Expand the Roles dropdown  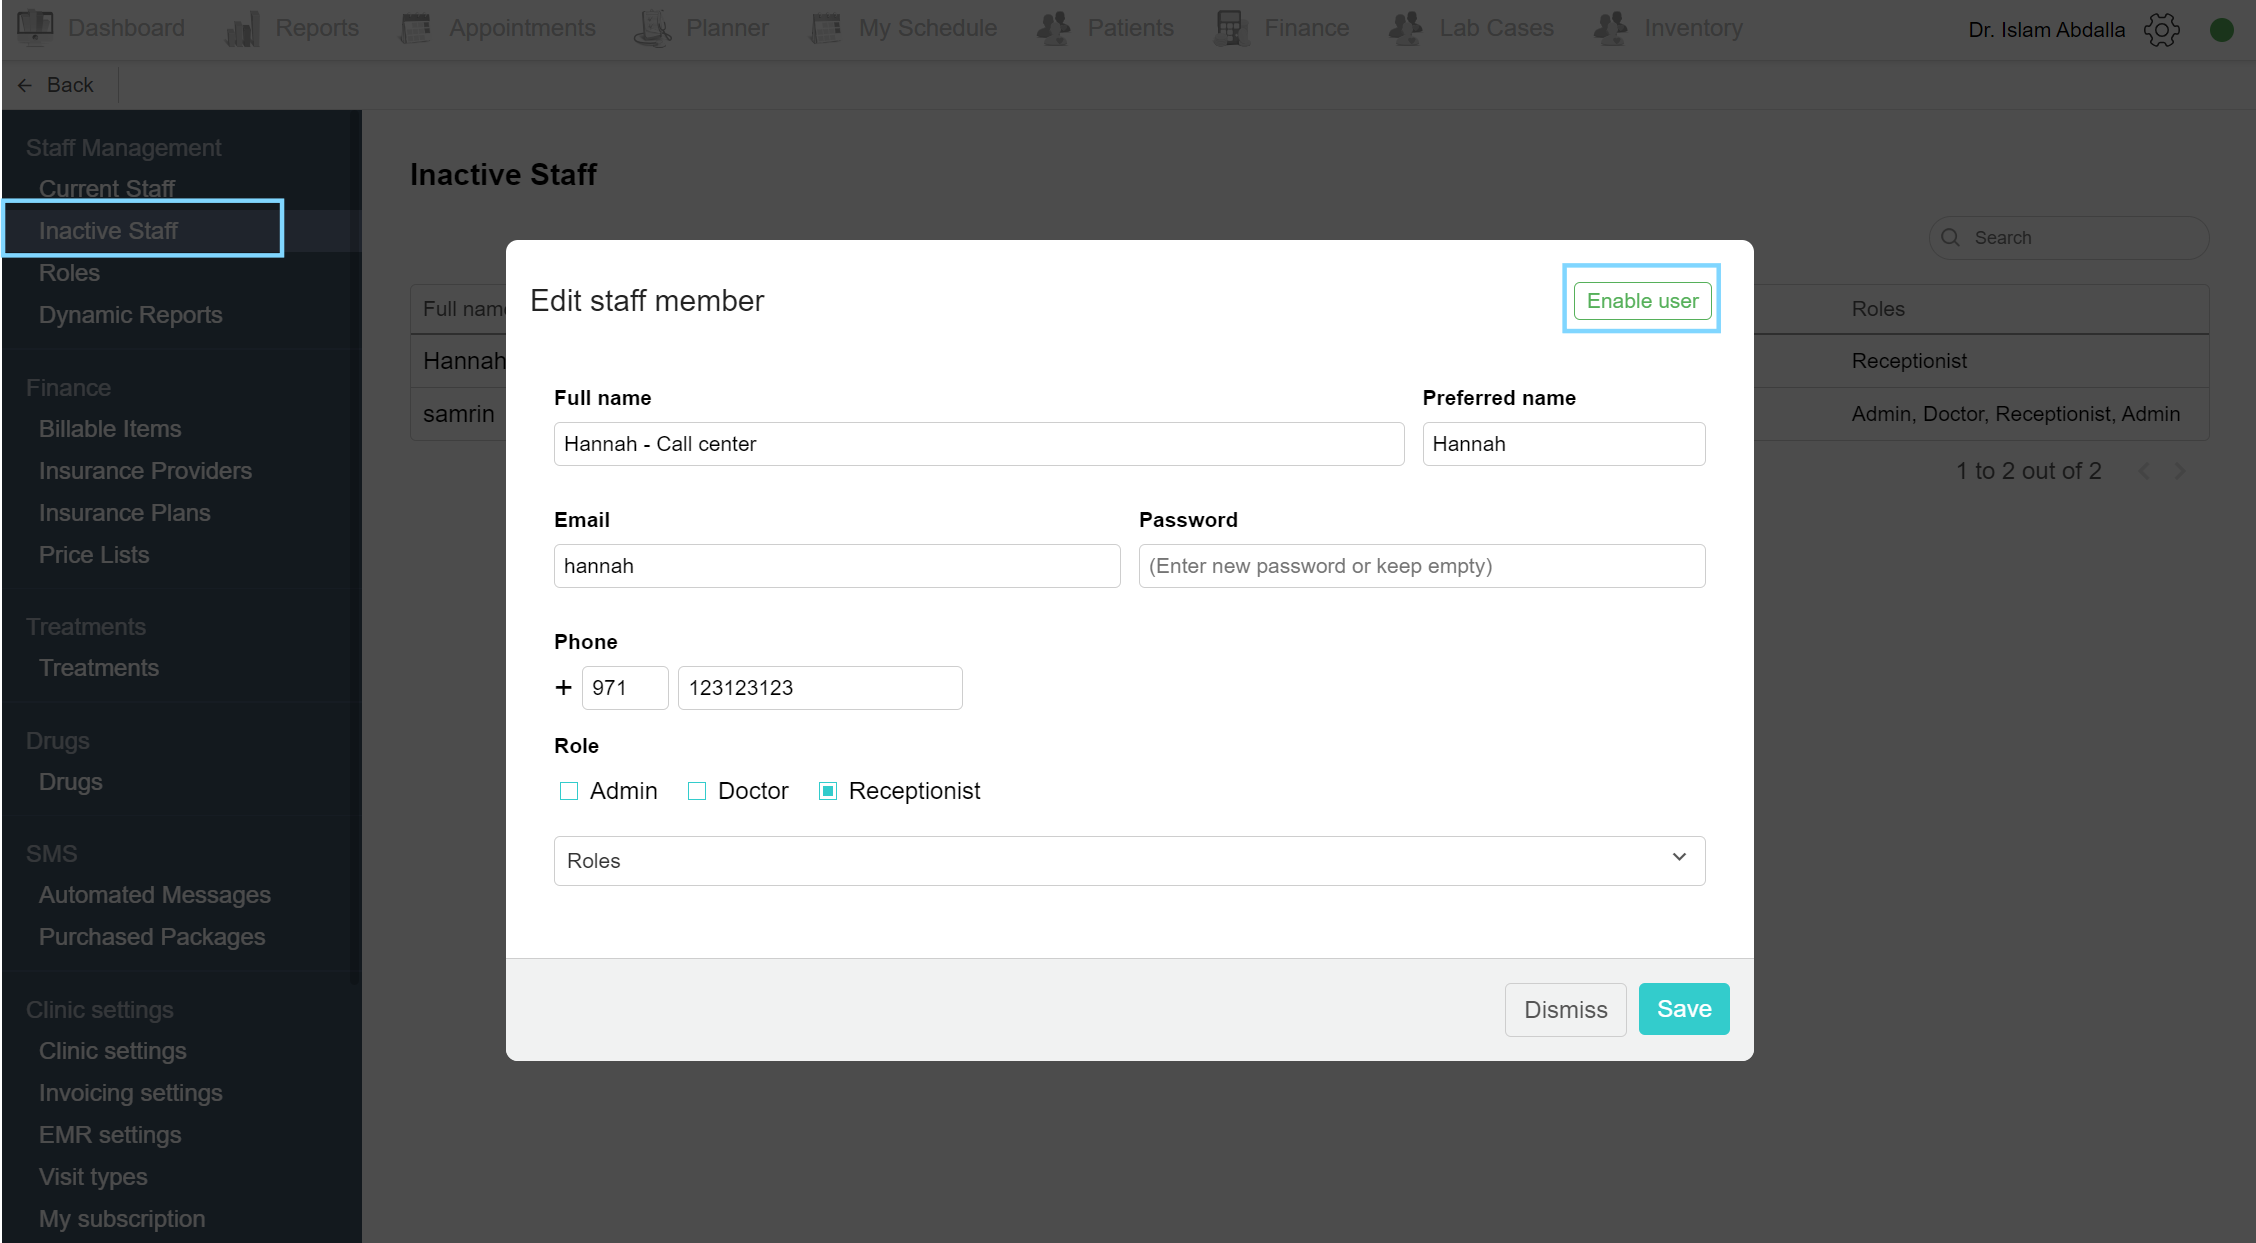[x=1128, y=861]
